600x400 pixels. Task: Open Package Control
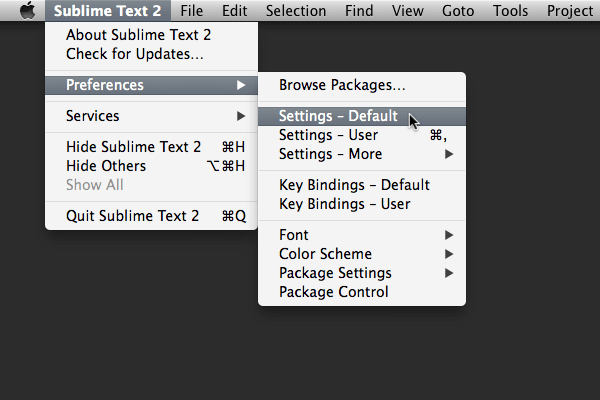pyautogui.click(x=333, y=292)
